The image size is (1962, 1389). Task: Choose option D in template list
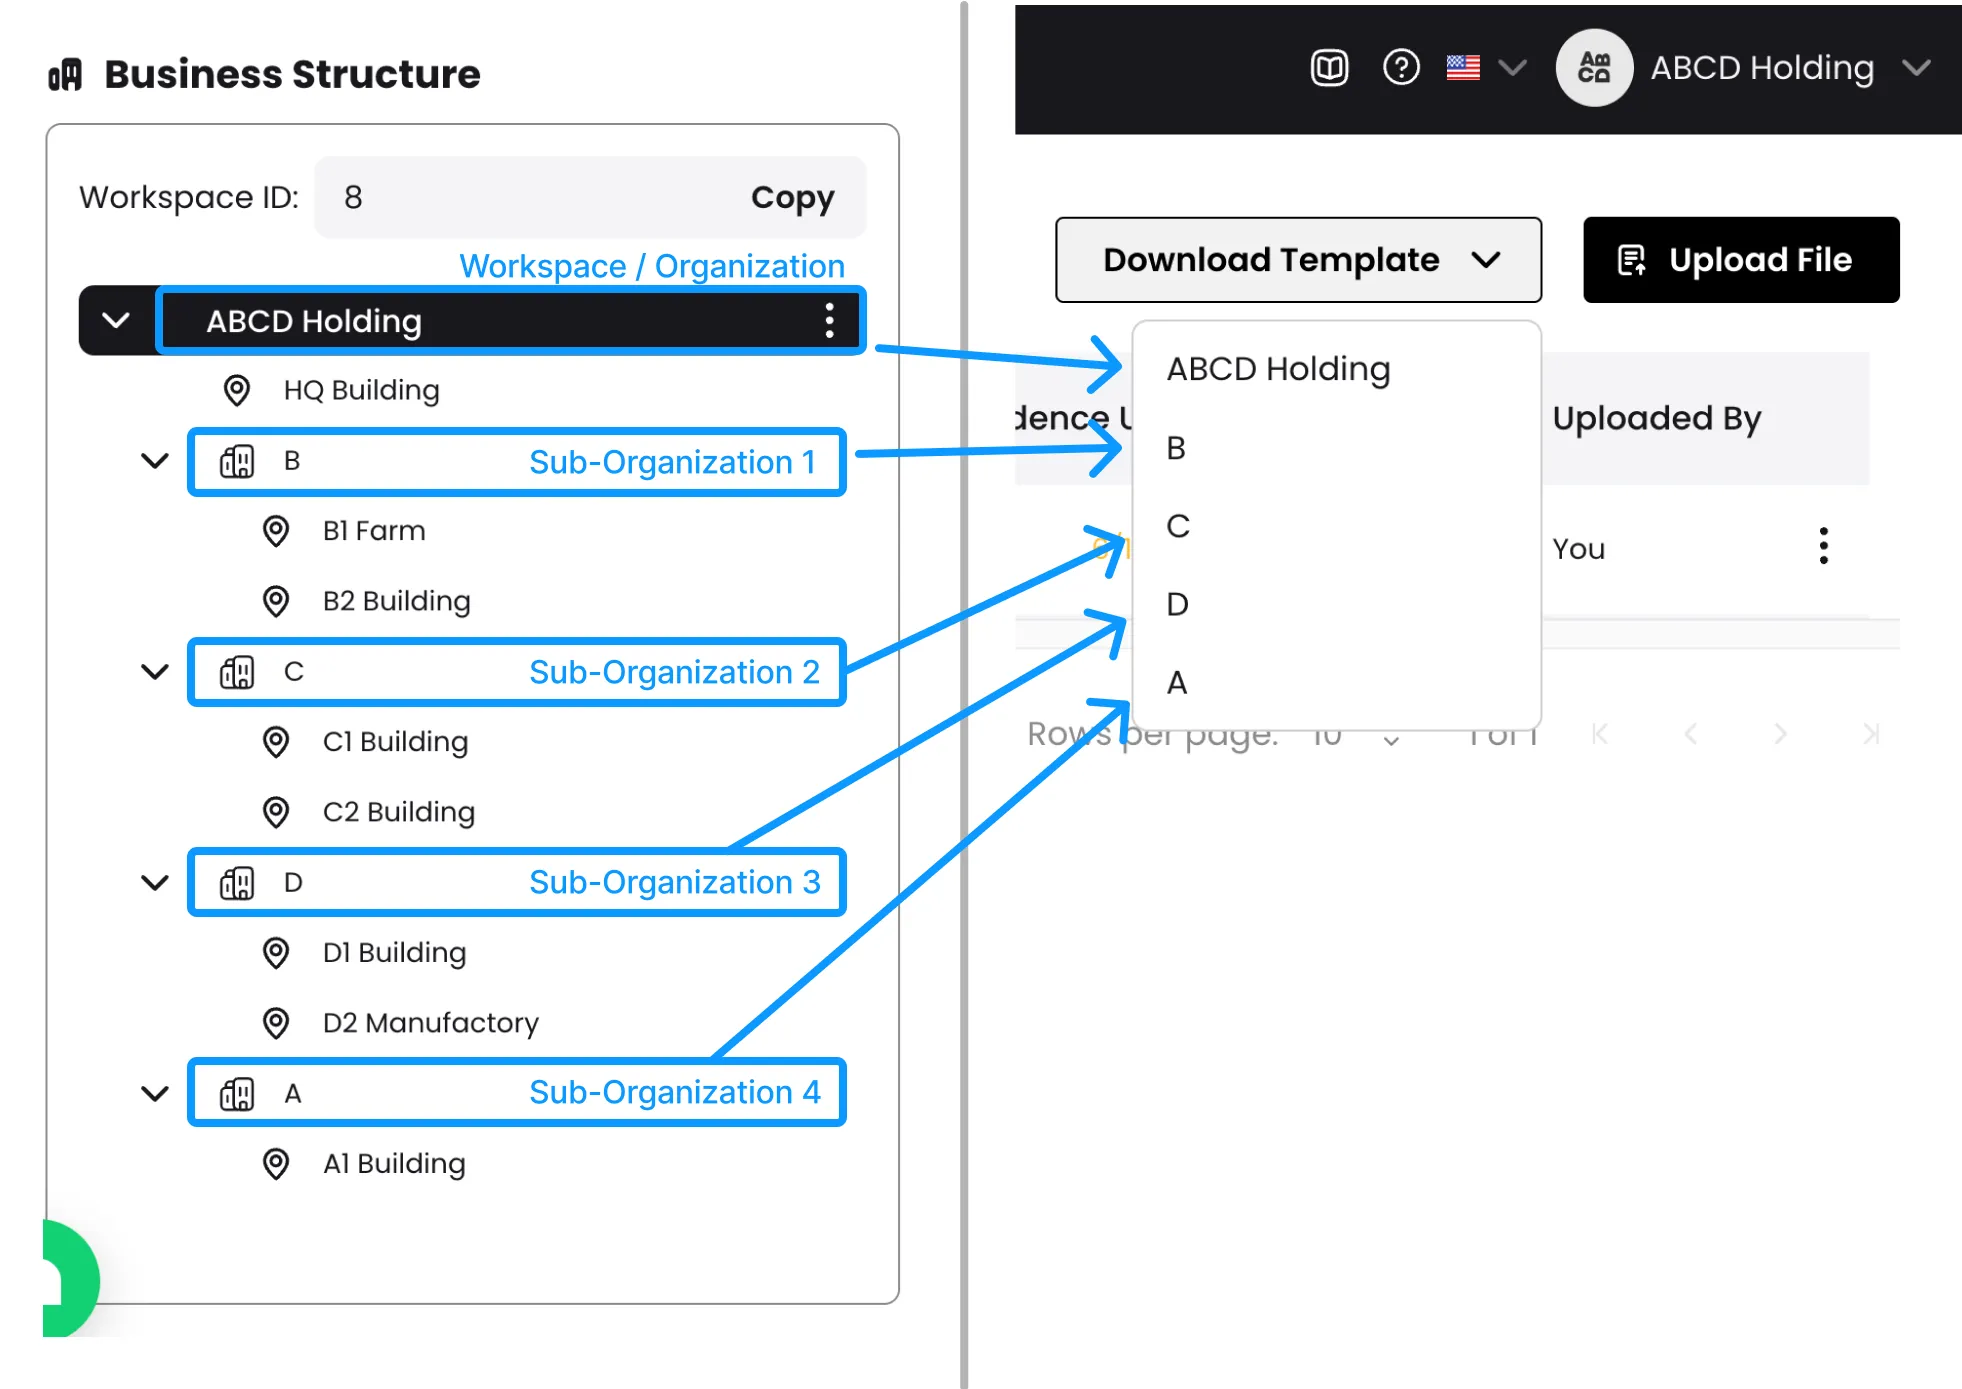coord(1178,604)
